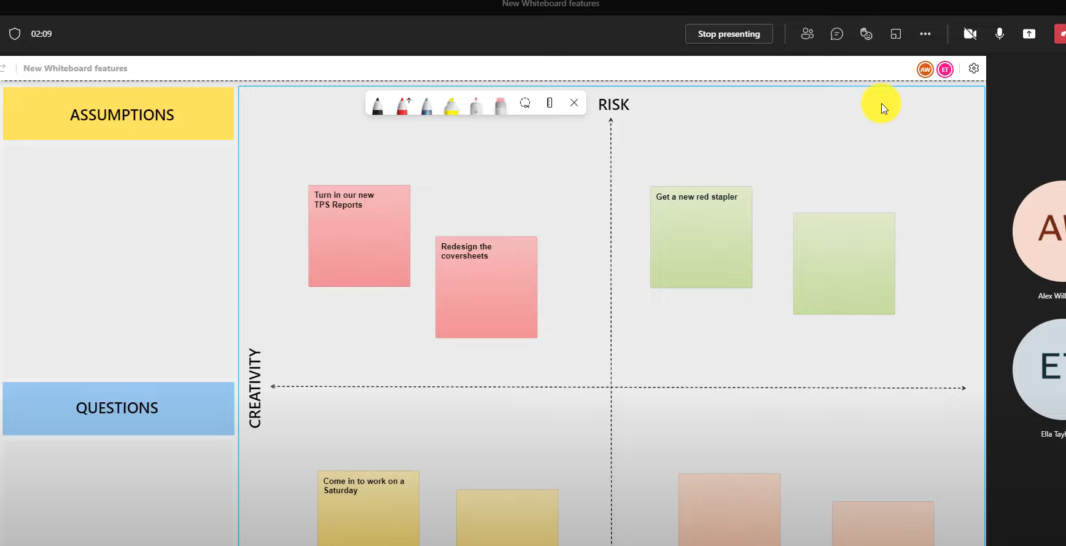Show meeting participants panel
This screenshot has width=1066, height=546.
tap(807, 34)
